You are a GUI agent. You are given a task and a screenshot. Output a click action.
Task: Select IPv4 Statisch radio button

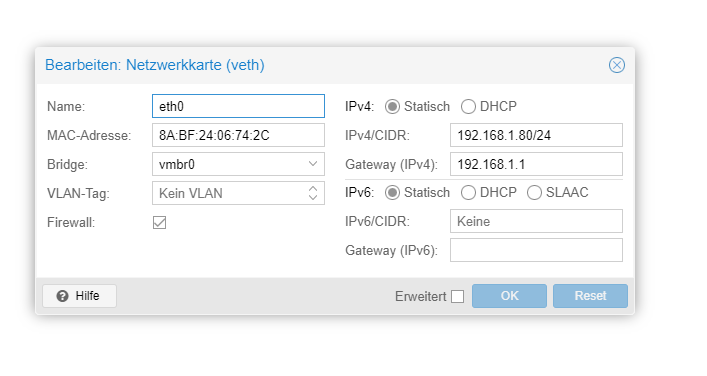coord(392,106)
